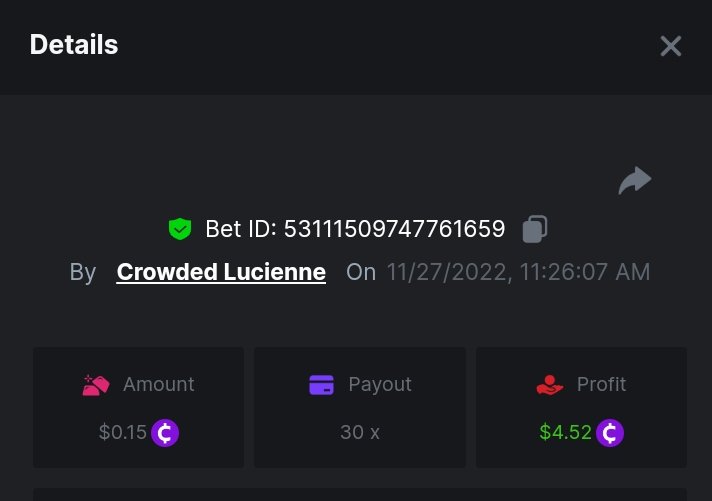Screen dimensions: 712x501
Task: Click the pink Amount icon
Action: (96, 385)
